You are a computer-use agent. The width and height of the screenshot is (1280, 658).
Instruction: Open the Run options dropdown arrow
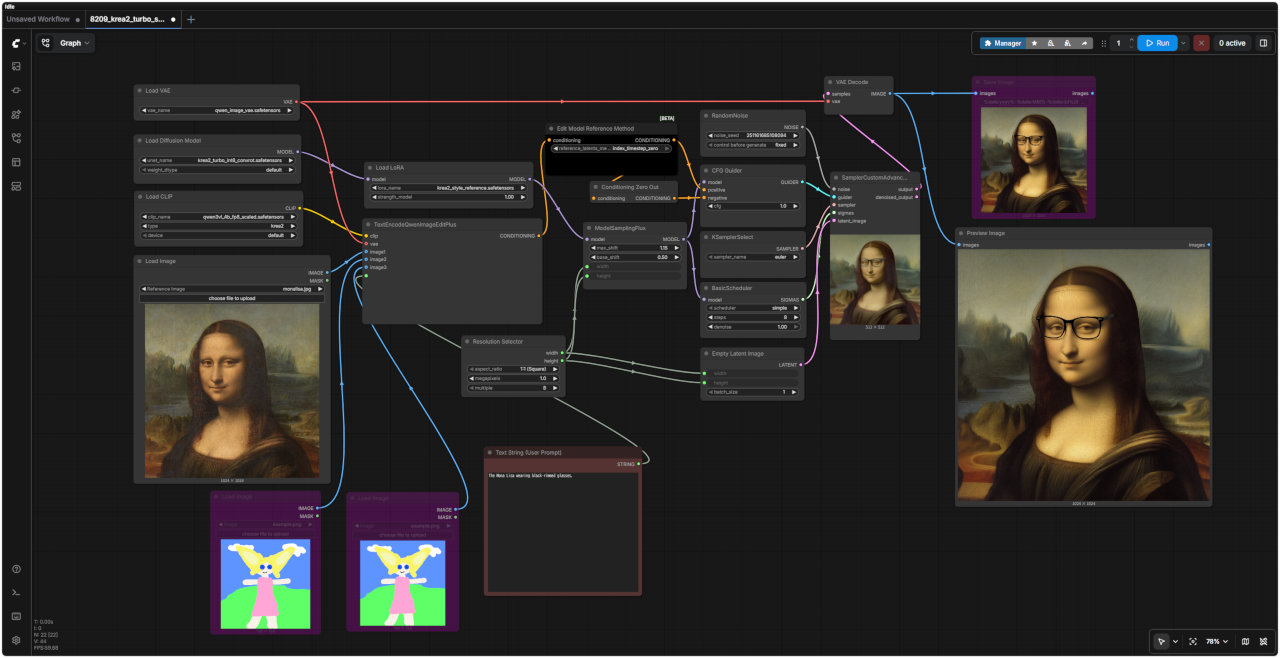1183,43
